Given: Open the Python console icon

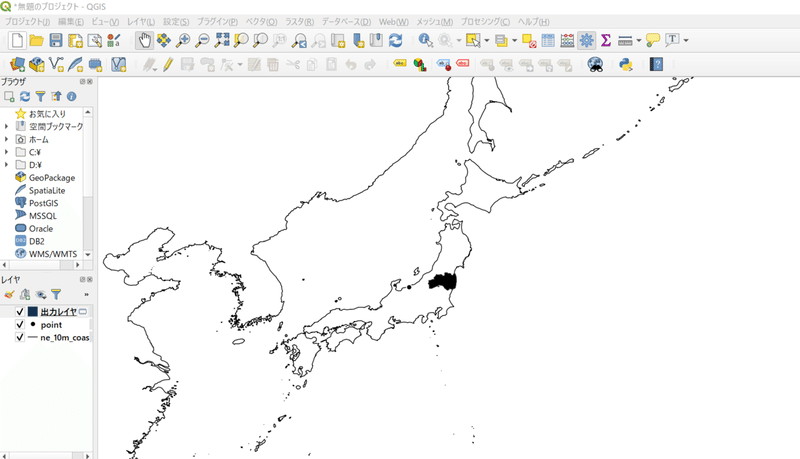Looking at the screenshot, I should [626, 65].
